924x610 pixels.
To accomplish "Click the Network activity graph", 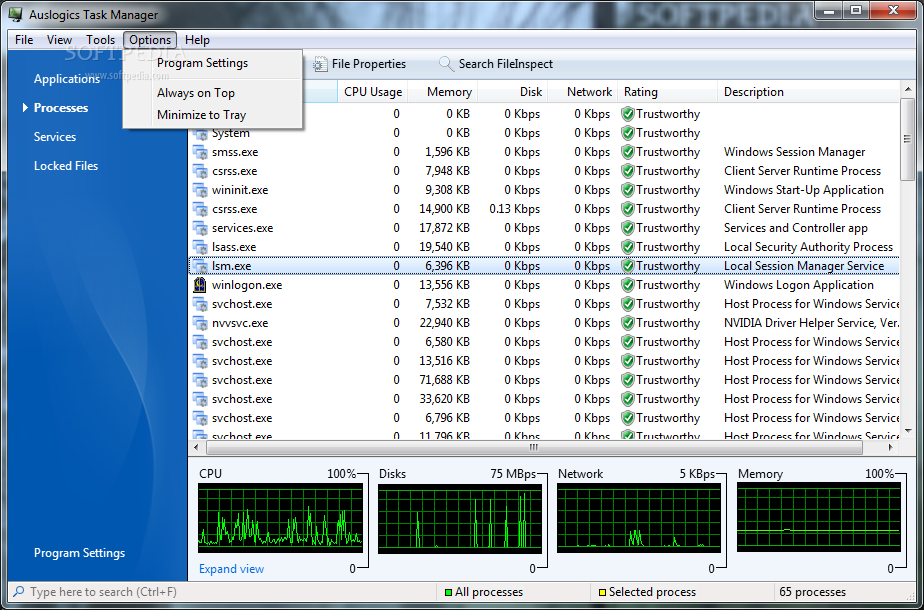I will (639, 518).
